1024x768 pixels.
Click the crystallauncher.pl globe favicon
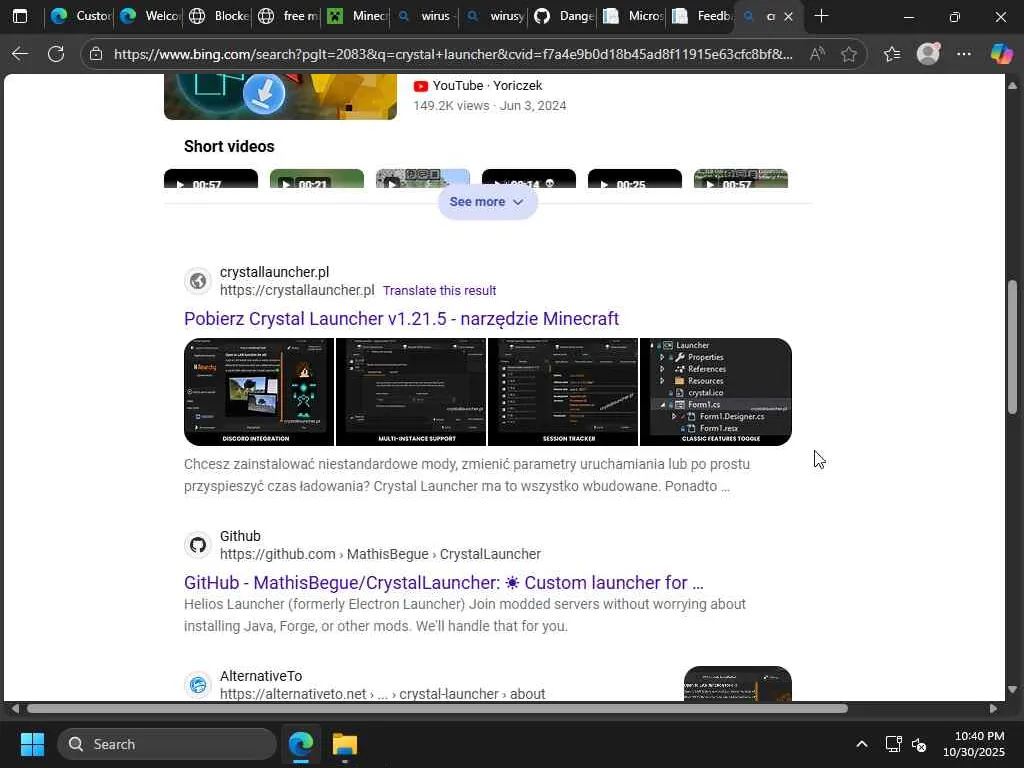pos(198,281)
